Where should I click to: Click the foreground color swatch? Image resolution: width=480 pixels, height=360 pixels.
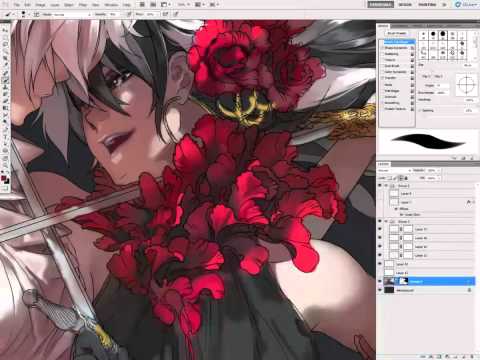click(x=4, y=178)
